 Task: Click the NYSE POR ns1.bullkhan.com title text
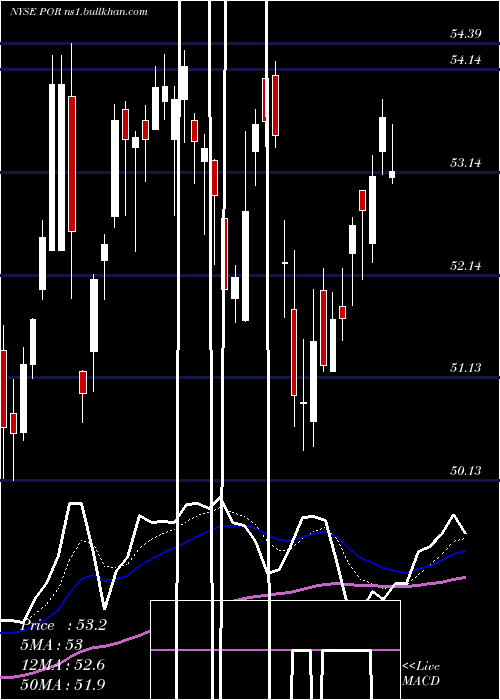(79, 12)
